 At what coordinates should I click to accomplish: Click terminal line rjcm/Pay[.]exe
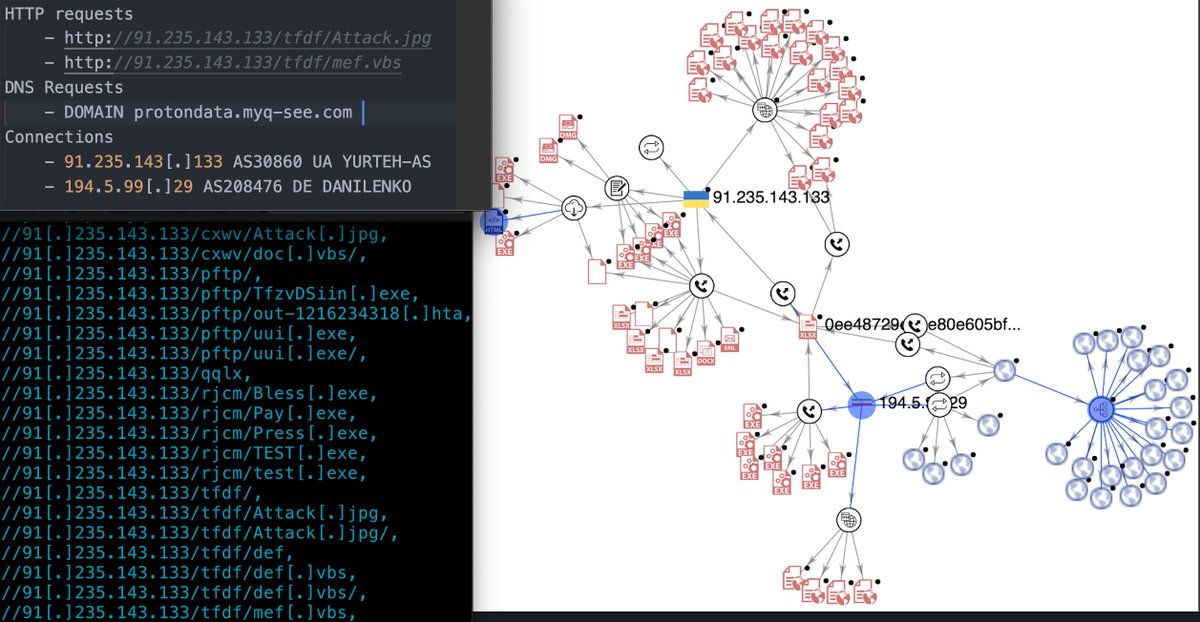(x=180, y=414)
